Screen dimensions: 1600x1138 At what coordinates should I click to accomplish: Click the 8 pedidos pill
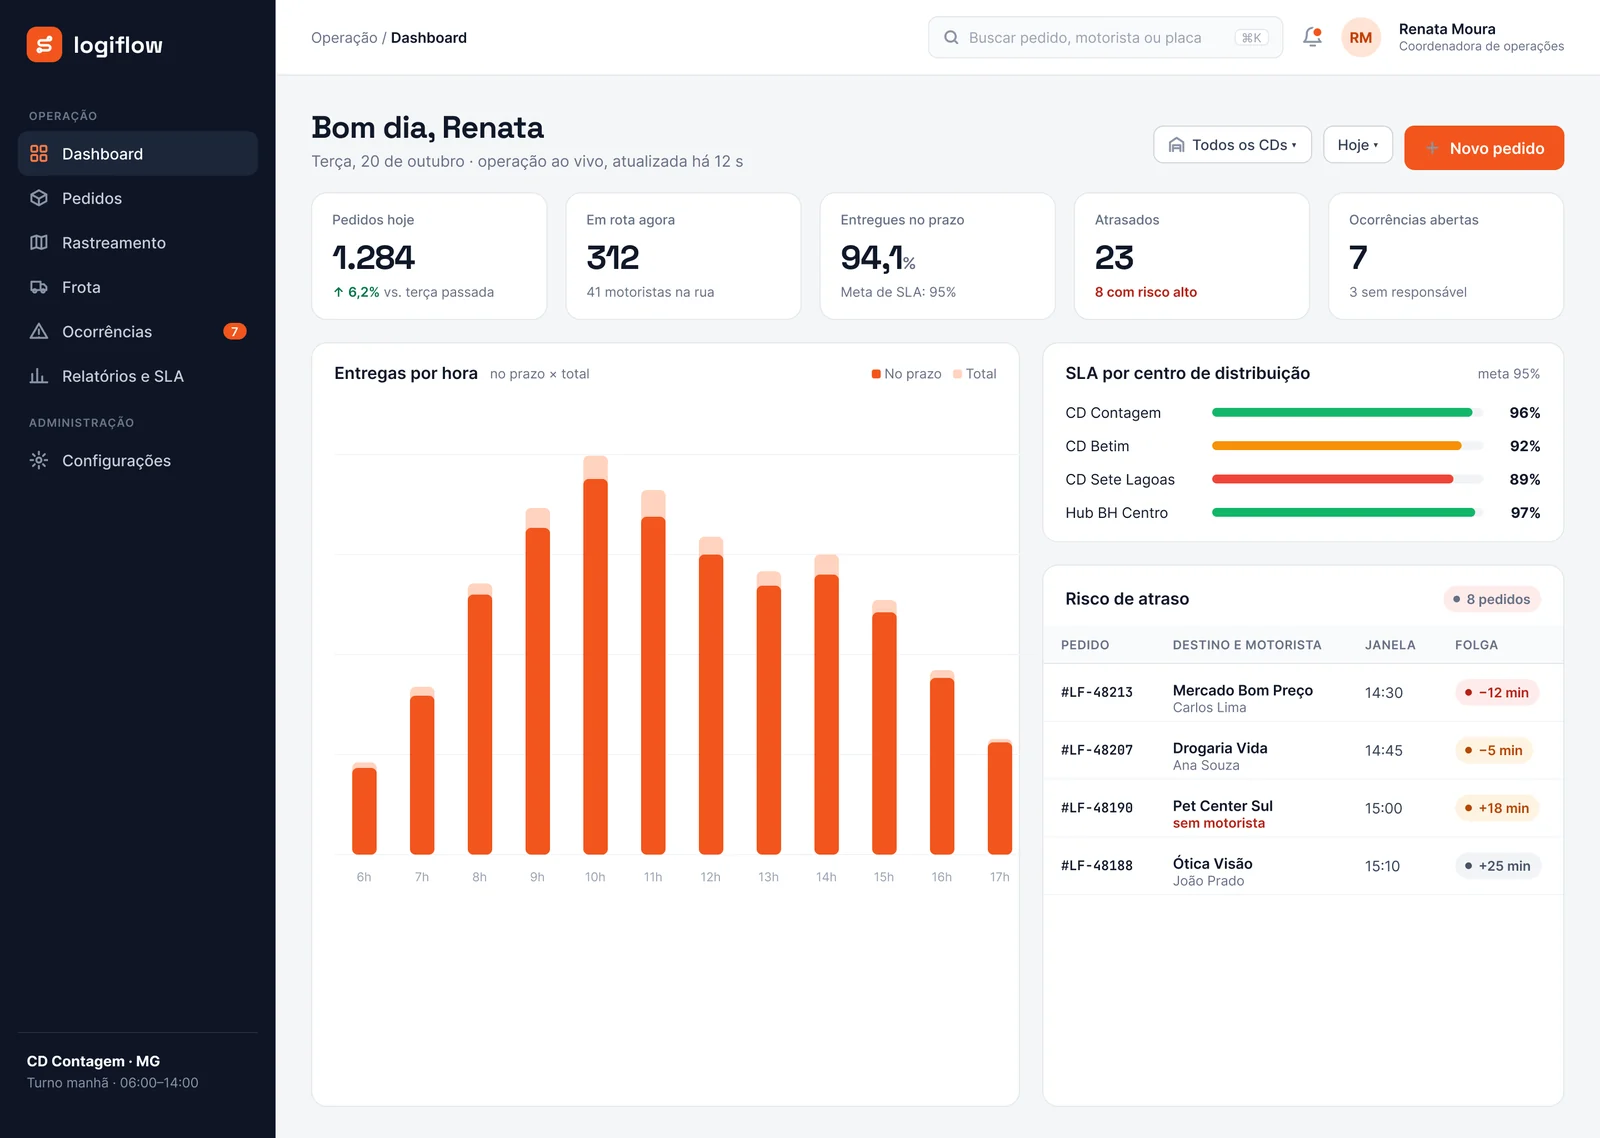(x=1492, y=599)
